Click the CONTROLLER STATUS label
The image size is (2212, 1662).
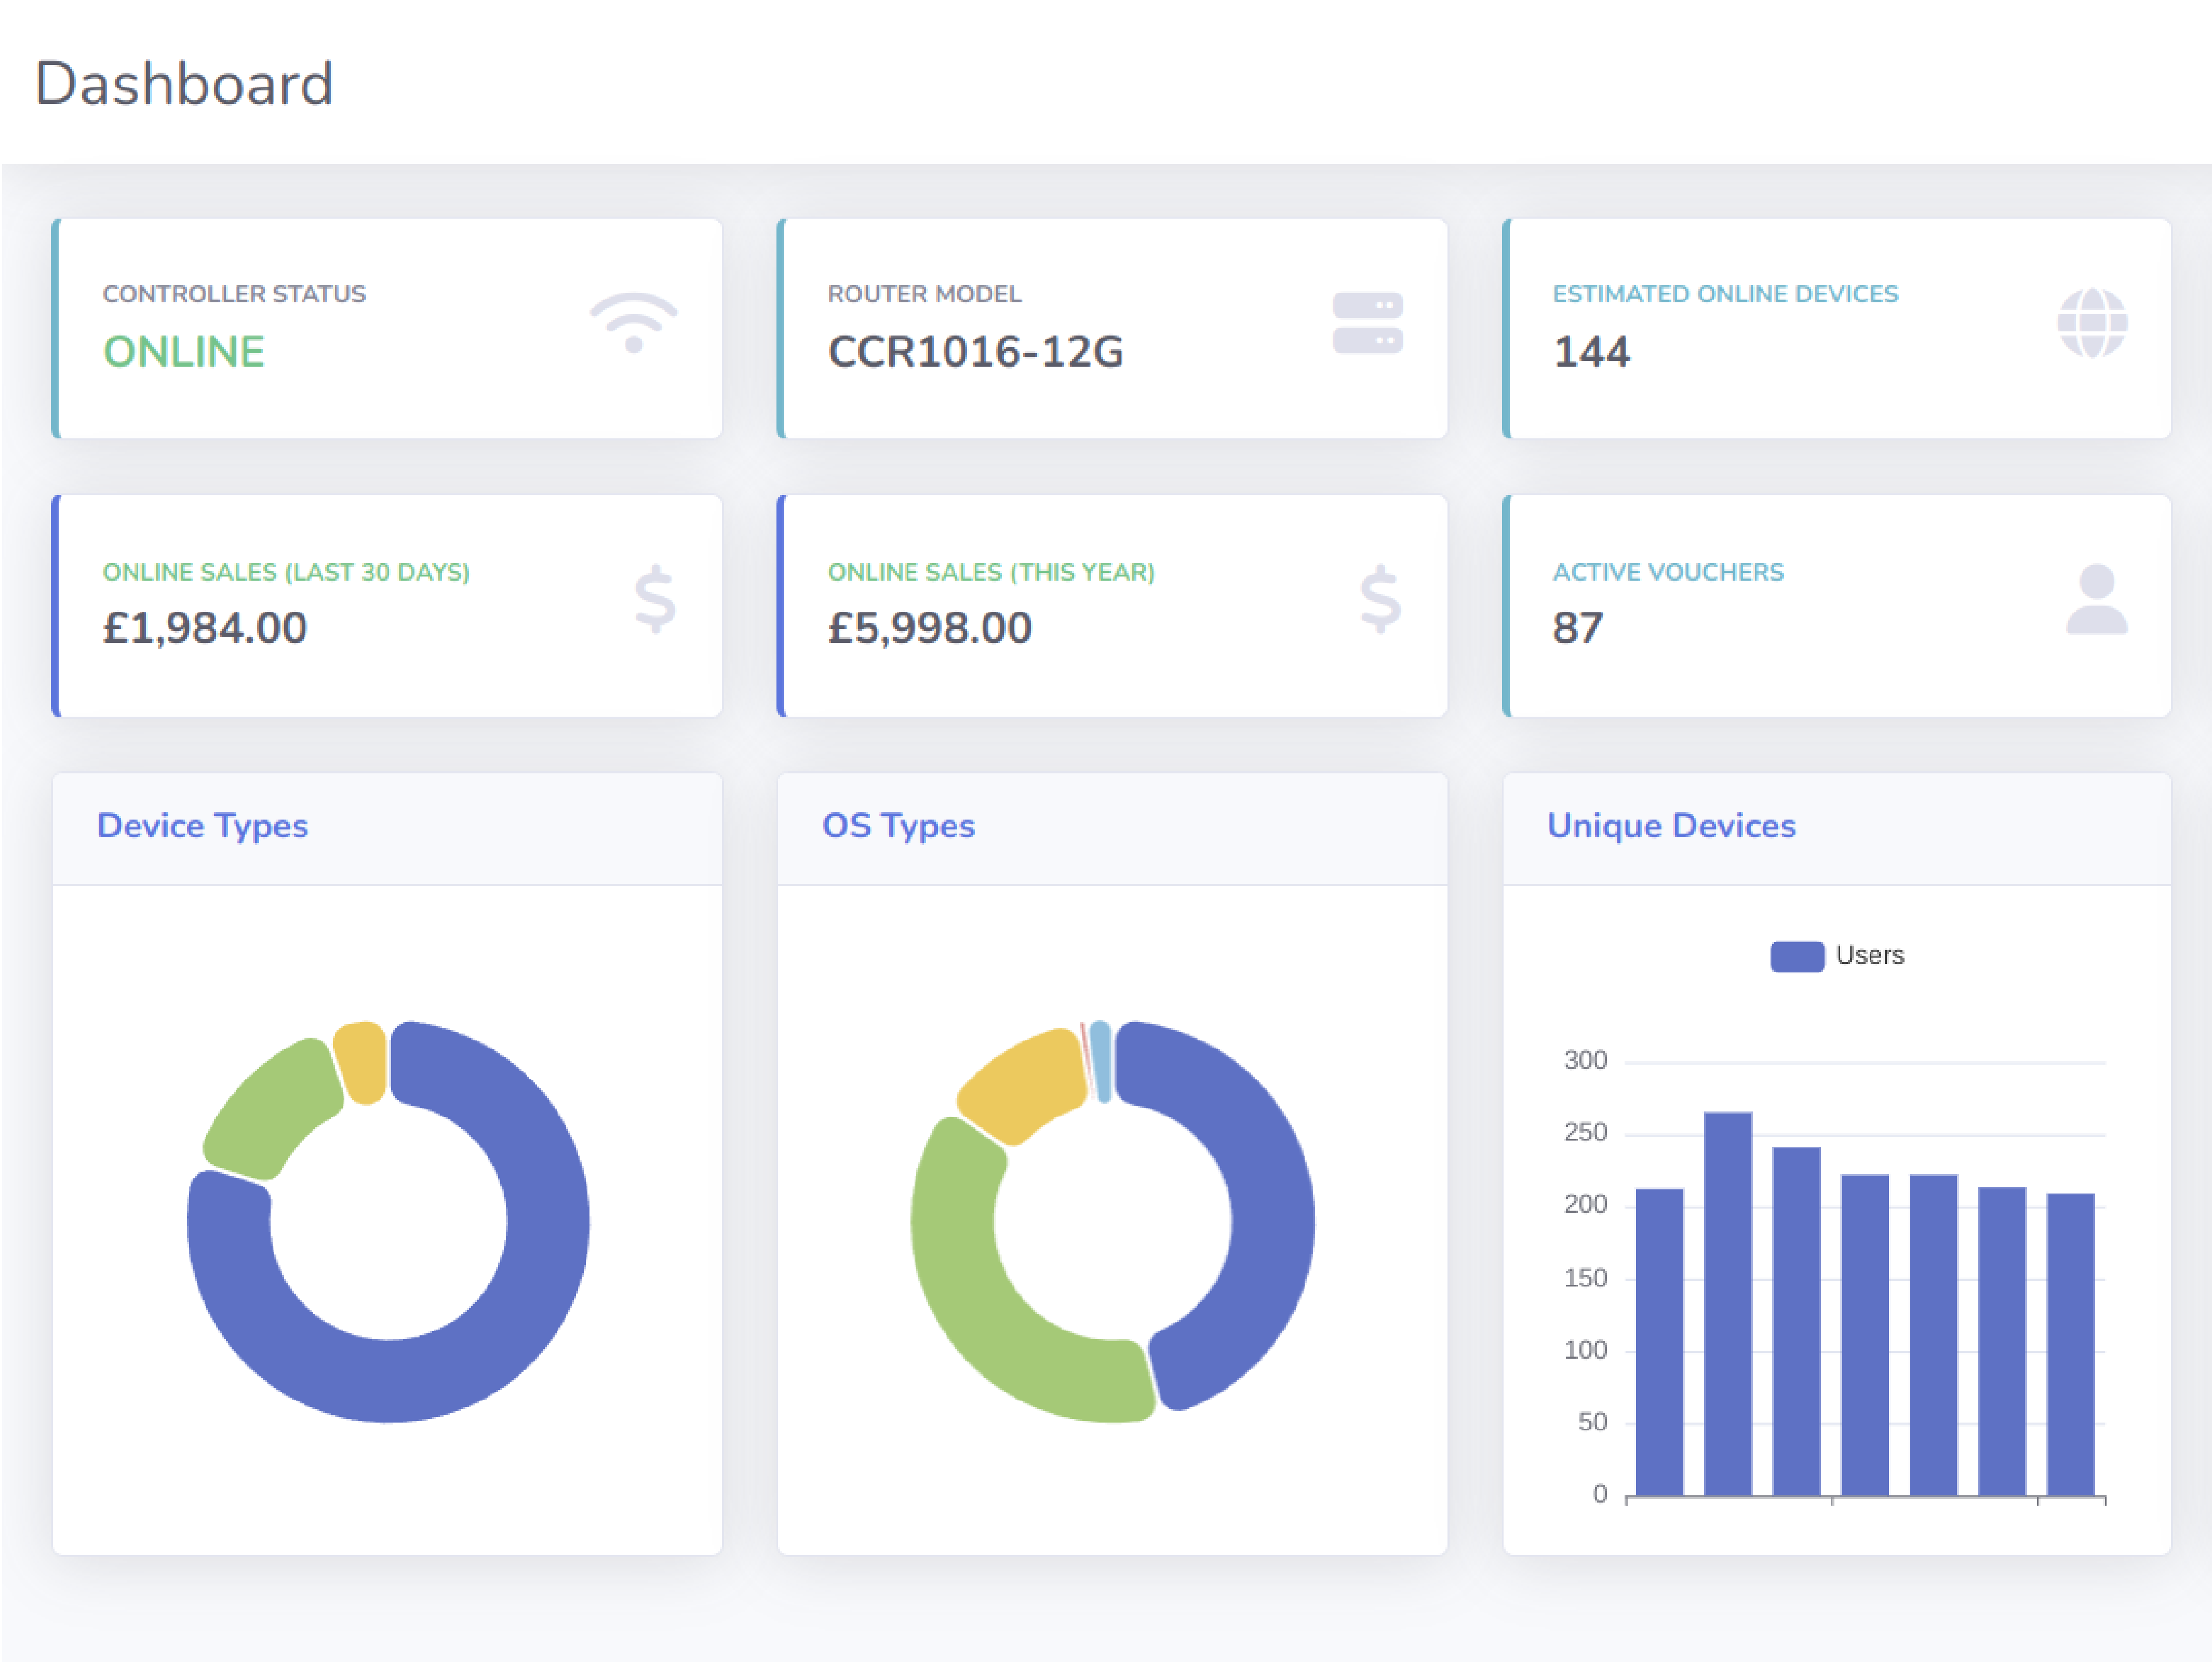pyautogui.click(x=234, y=294)
